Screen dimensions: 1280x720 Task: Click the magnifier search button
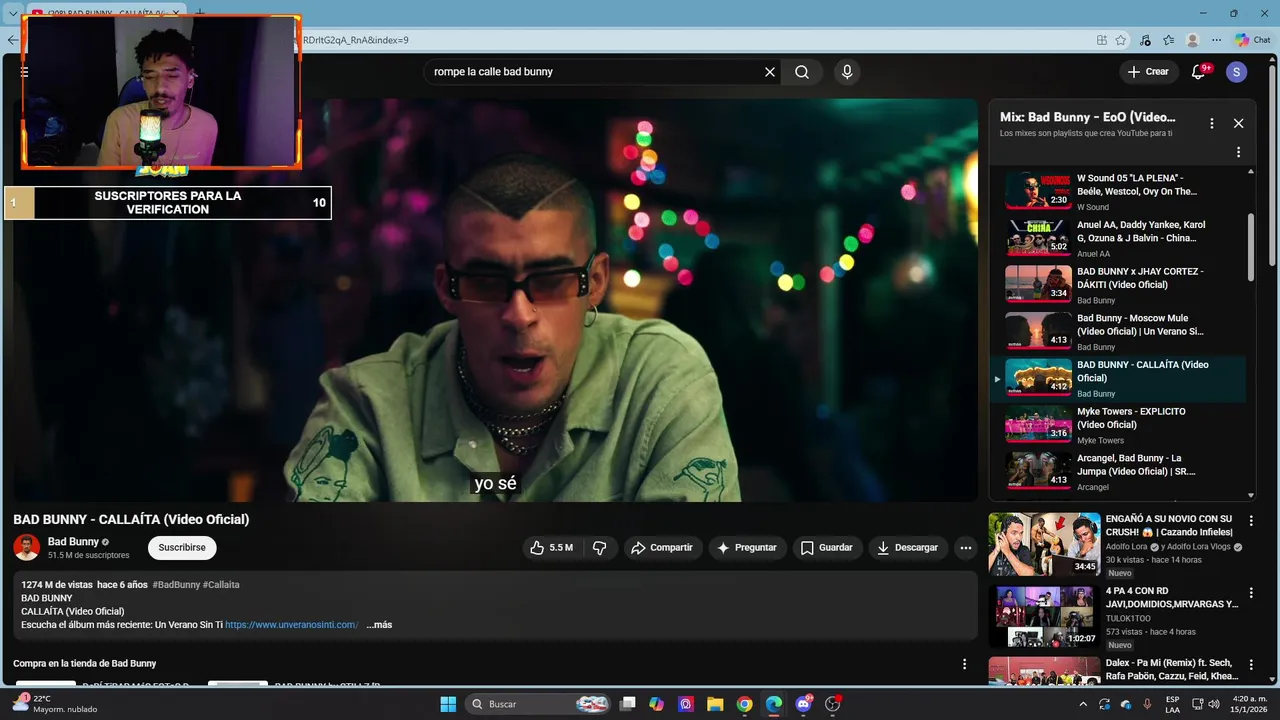click(x=802, y=72)
